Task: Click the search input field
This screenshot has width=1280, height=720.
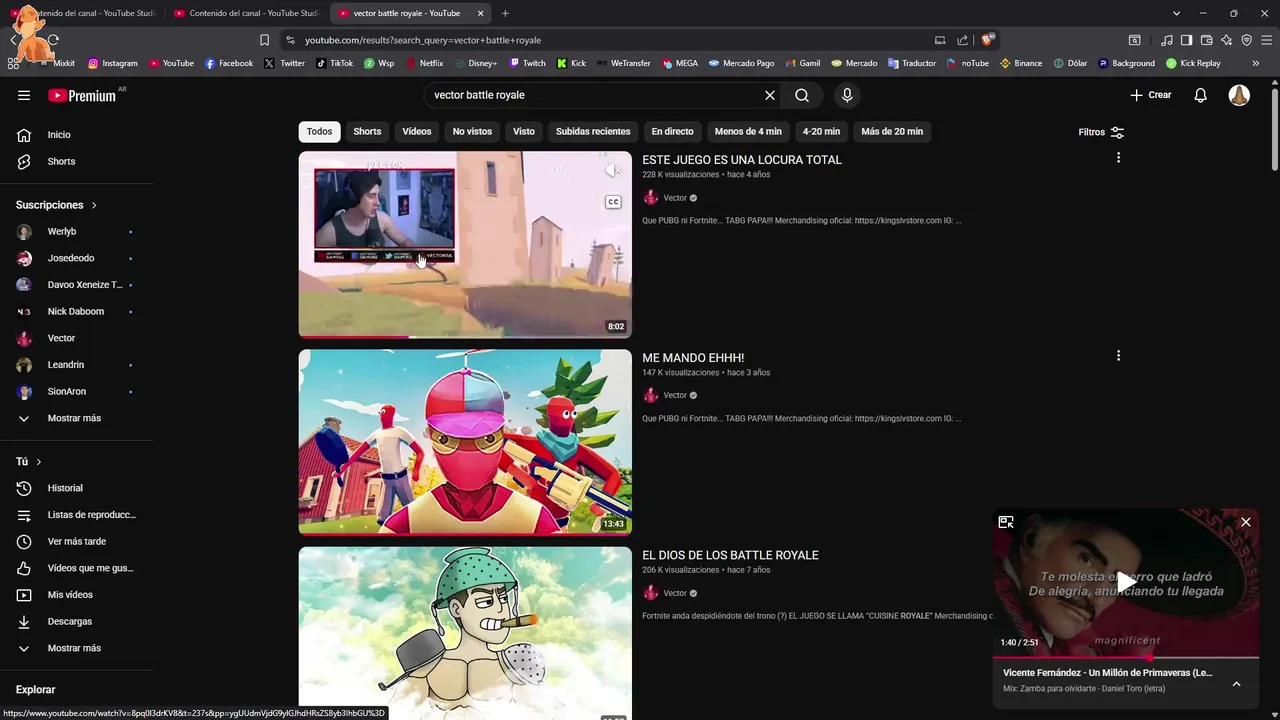Action: tap(592, 95)
